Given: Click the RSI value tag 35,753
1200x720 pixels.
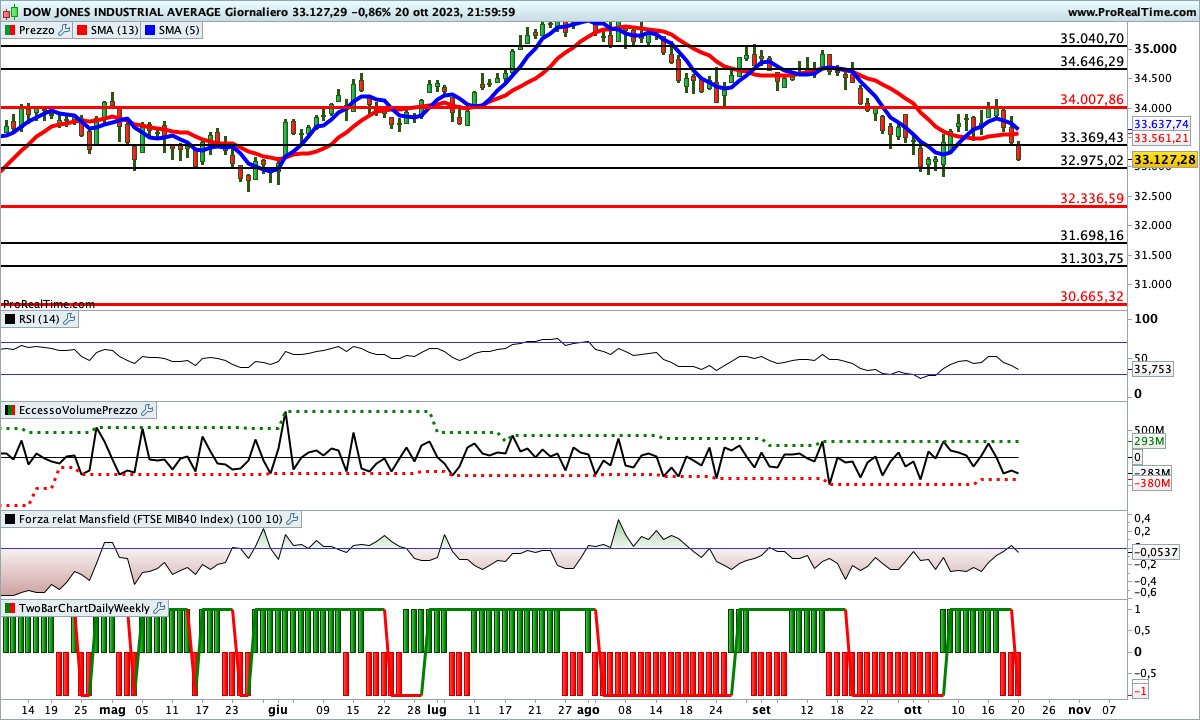Looking at the screenshot, I should coord(1152,369).
